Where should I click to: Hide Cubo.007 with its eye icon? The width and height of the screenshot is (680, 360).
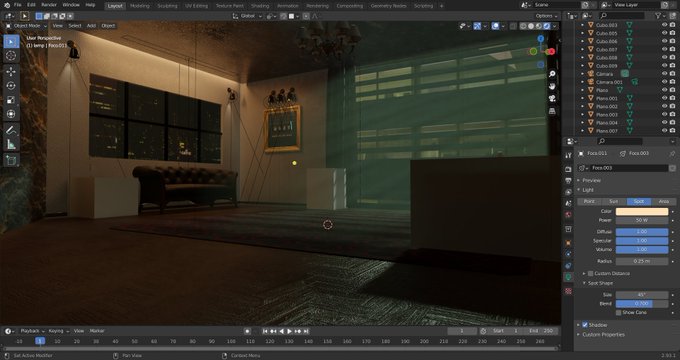(664, 49)
